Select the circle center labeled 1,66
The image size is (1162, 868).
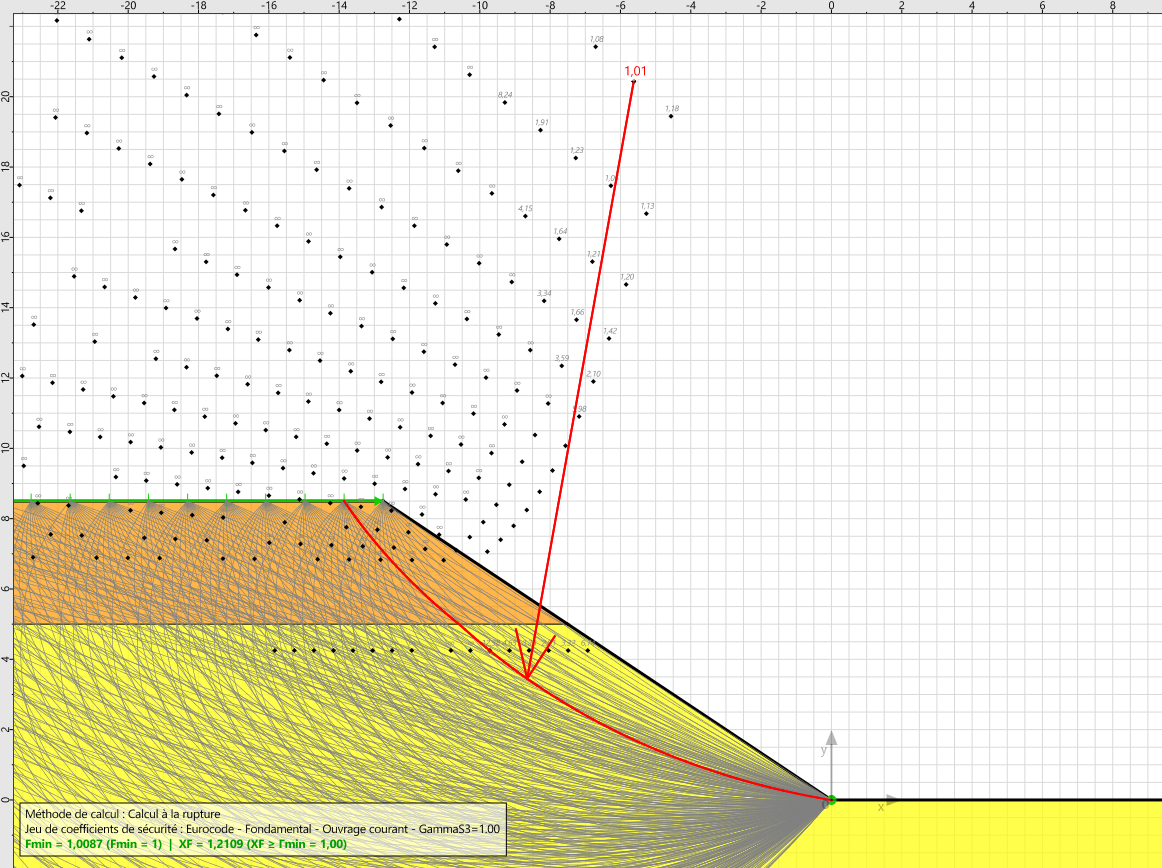[577, 319]
